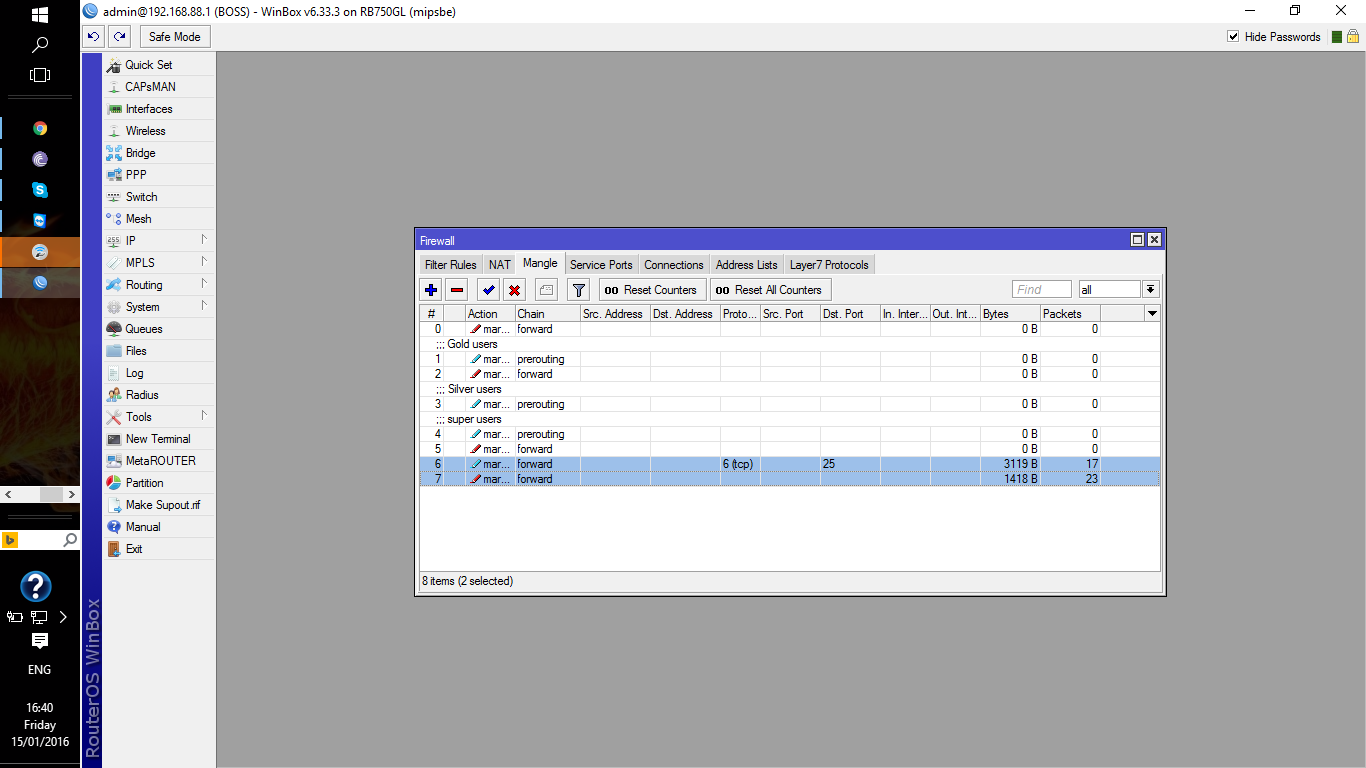Screen dimensions: 1366x768
Task: Open the Radius section
Action: (159, 395)
